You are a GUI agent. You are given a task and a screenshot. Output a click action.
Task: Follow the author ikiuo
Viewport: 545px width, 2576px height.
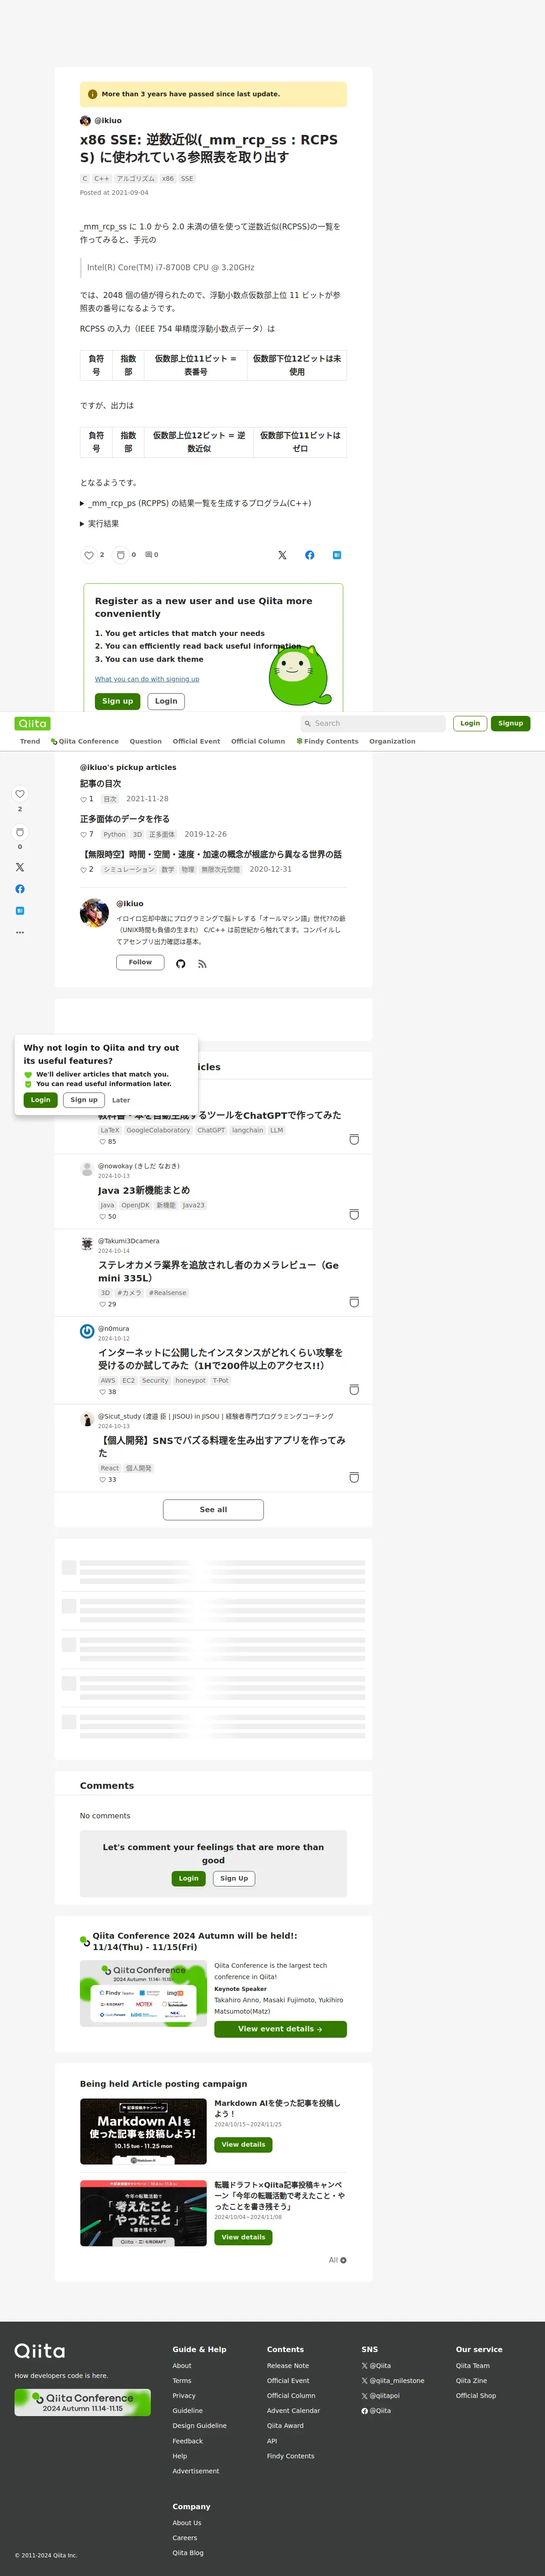[140, 962]
